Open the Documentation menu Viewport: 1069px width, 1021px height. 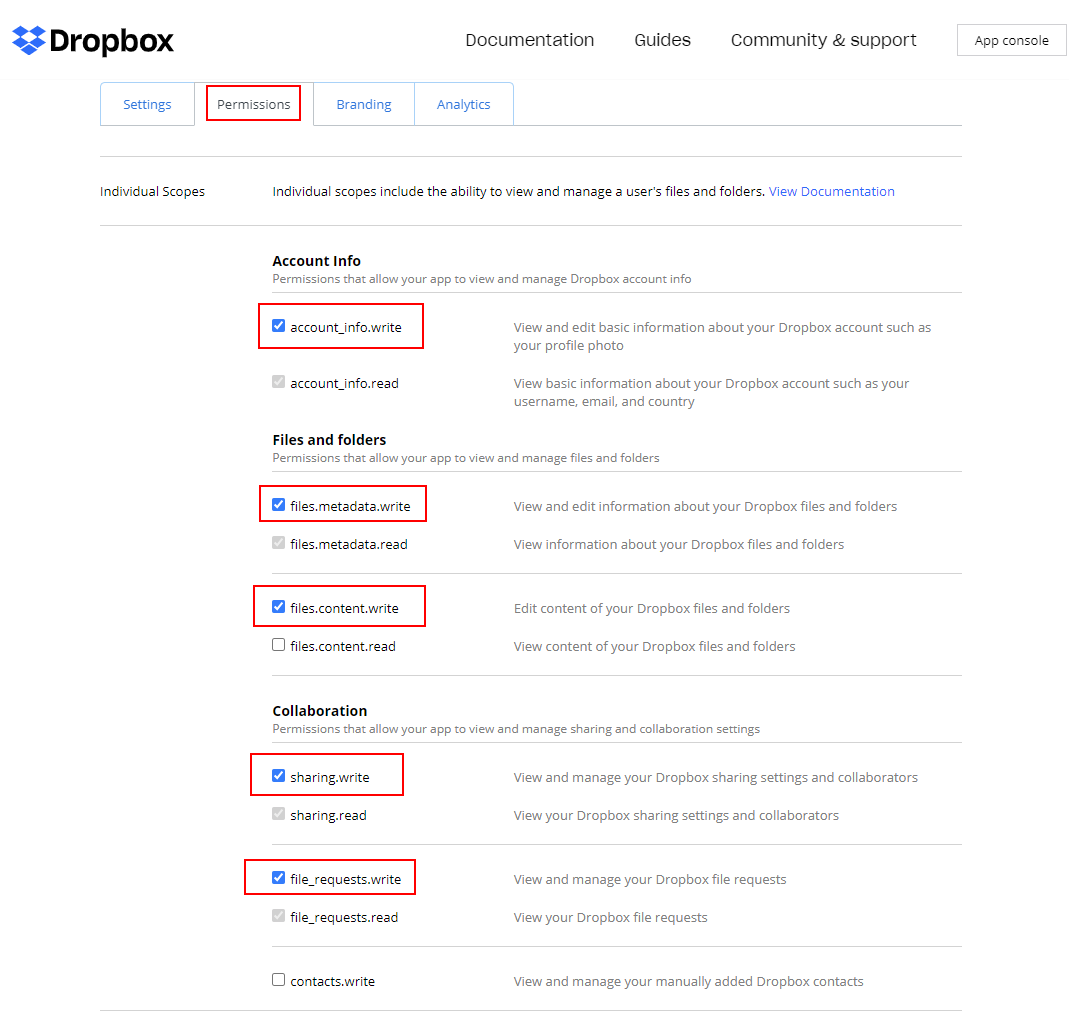click(x=529, y=40)
